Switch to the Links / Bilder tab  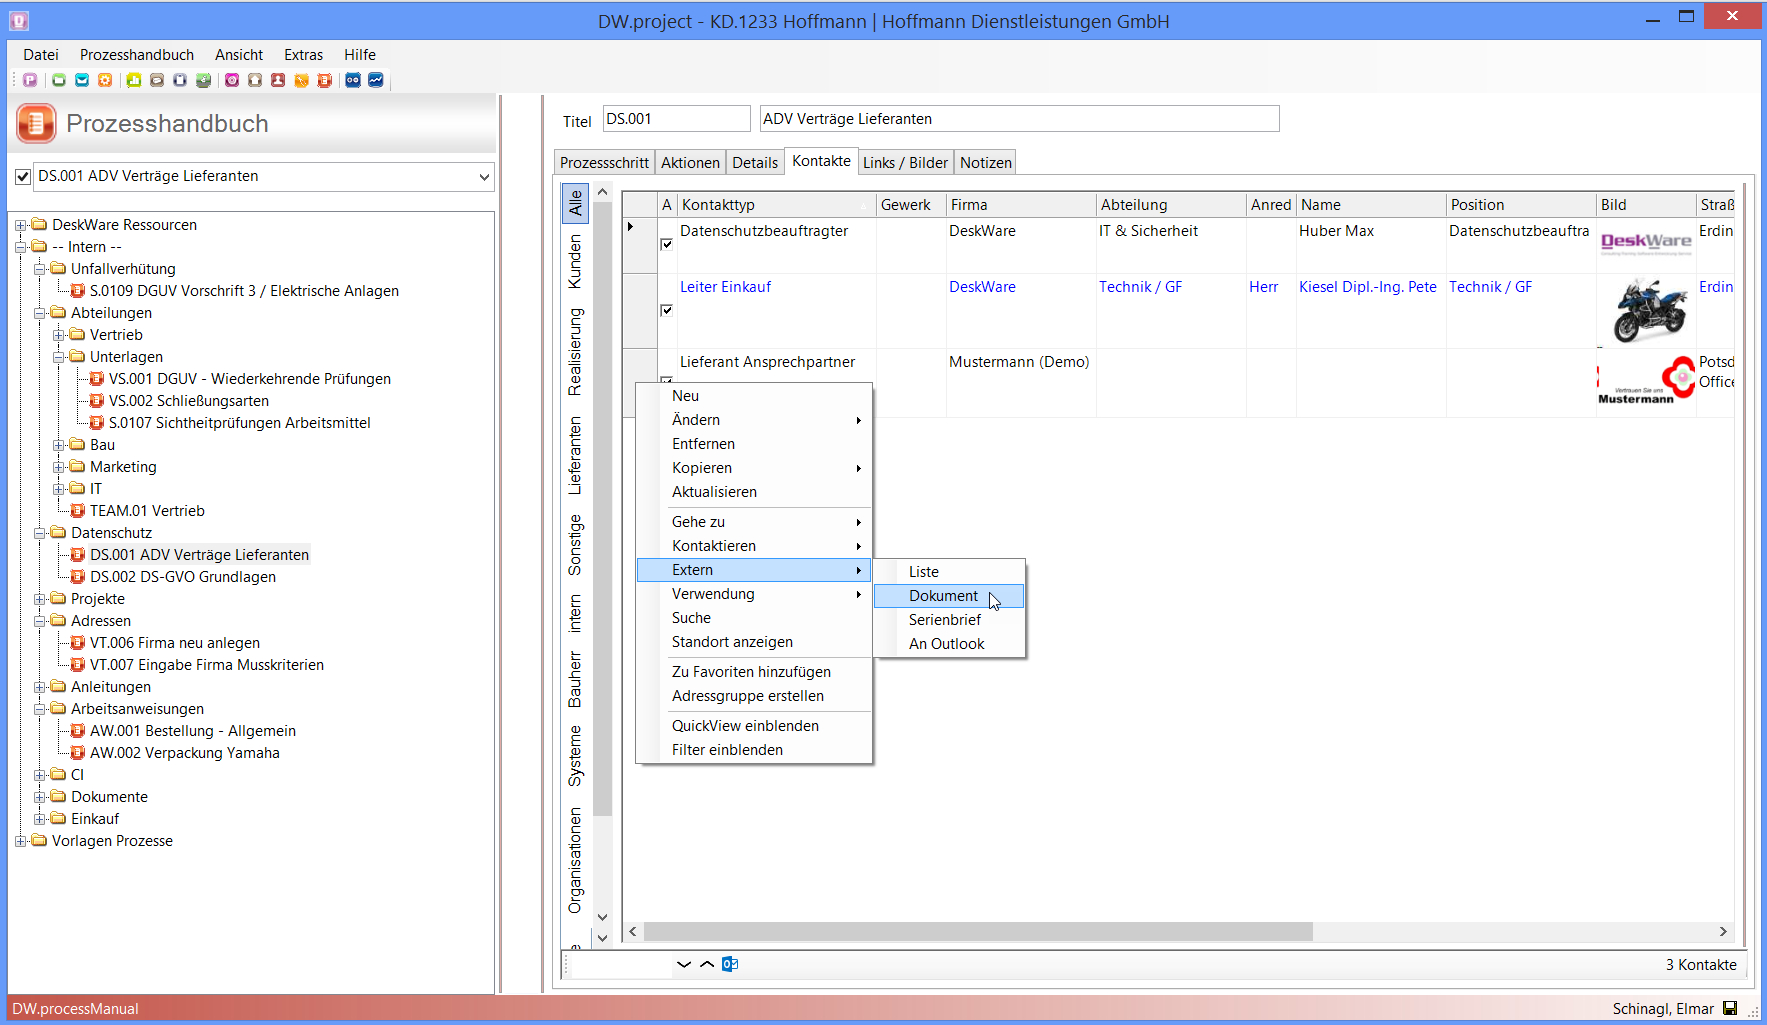[x=905, y=163]
